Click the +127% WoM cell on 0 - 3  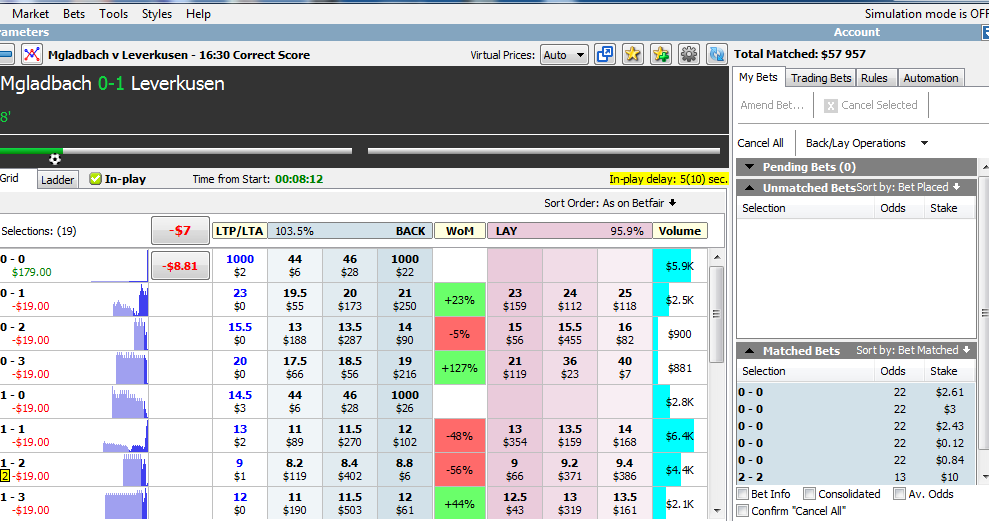click(460, 368)
